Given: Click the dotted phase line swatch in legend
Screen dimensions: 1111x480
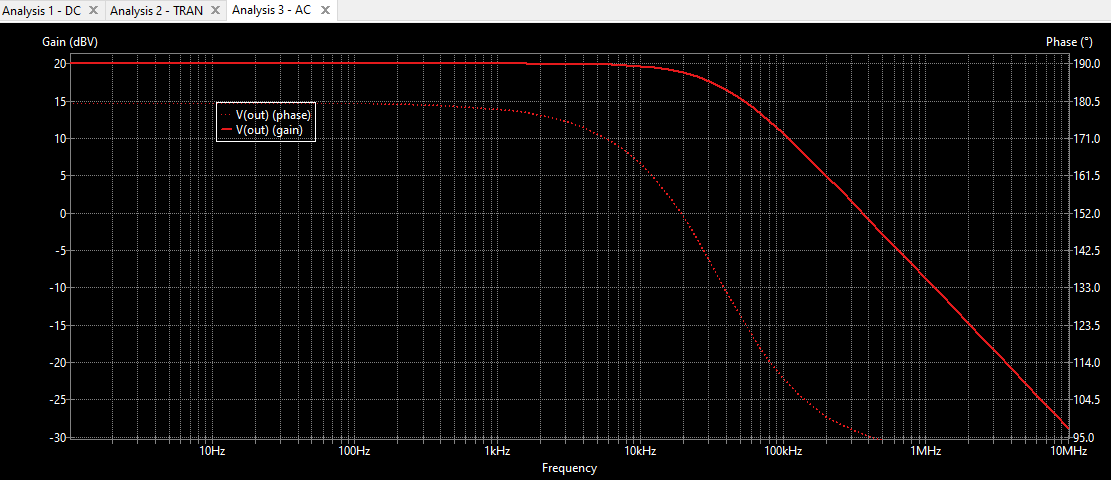Looking at the screenshot, I should [x=226, y=115].
